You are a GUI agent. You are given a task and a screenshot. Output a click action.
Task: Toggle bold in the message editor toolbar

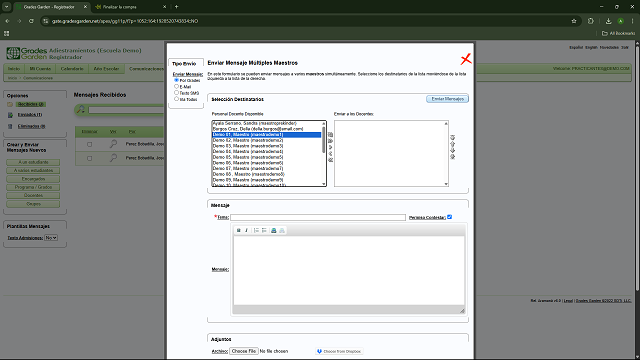coord(239,231)
